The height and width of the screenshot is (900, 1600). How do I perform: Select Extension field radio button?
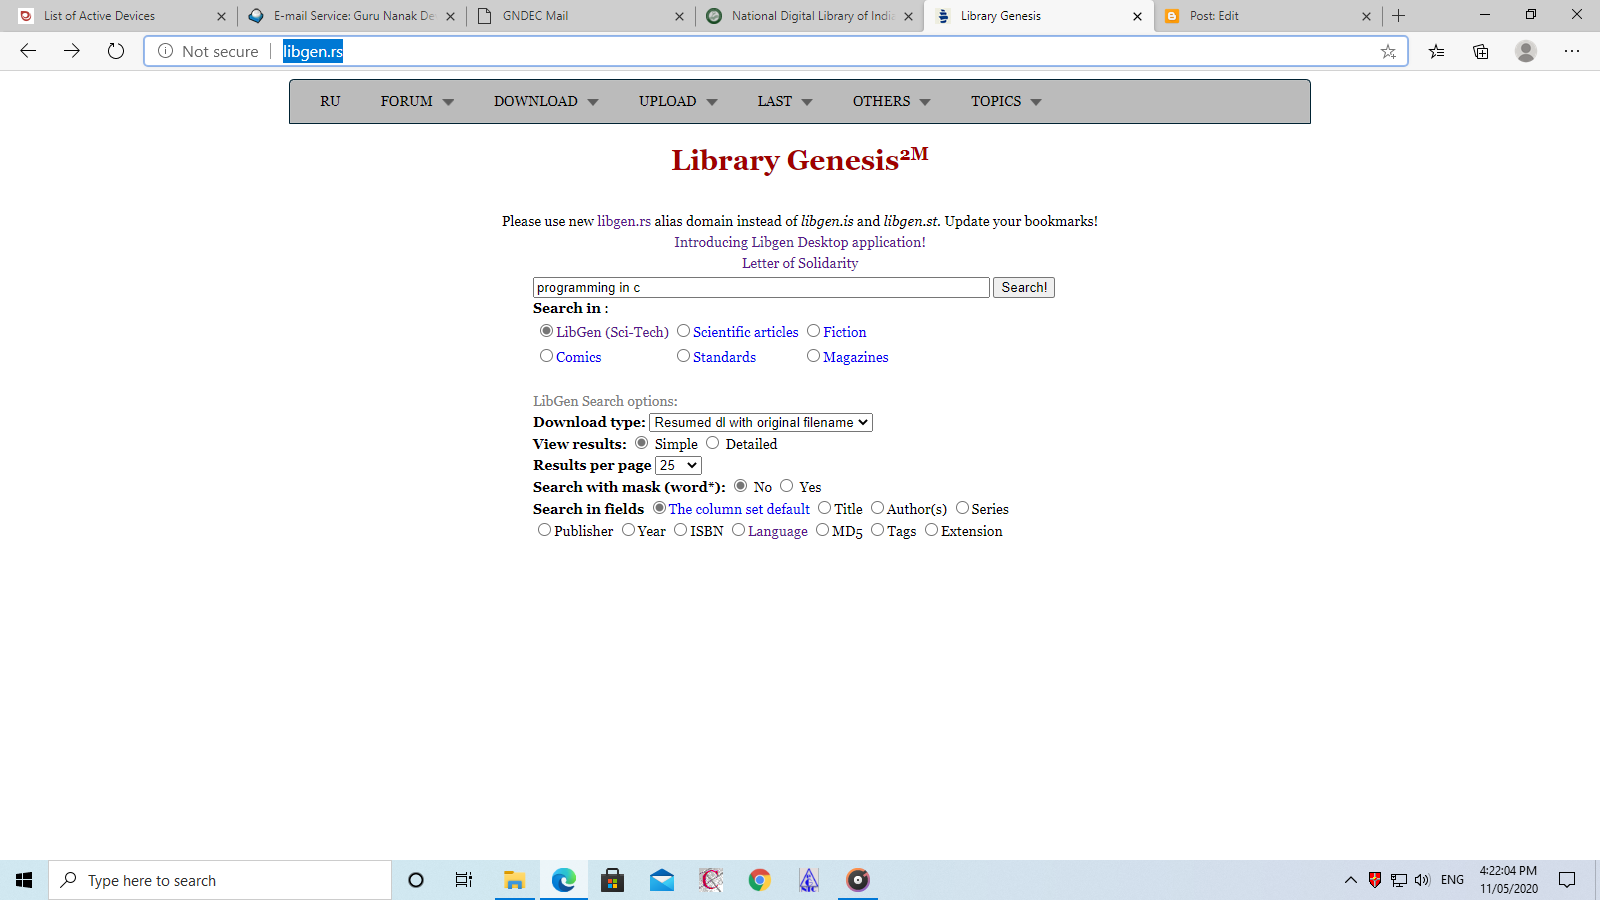(931, 530)
